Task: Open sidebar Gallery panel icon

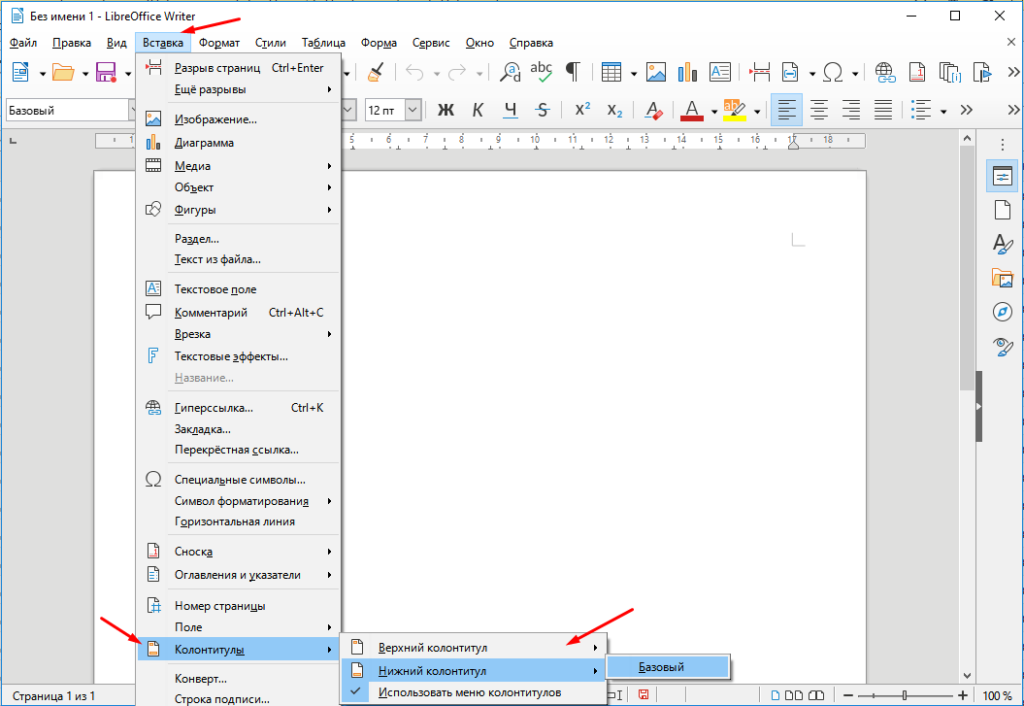Action: (1002, 278)
